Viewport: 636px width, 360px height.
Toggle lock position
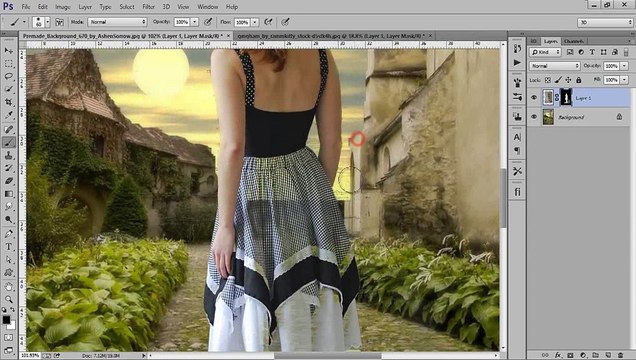(x=568, y=80)
